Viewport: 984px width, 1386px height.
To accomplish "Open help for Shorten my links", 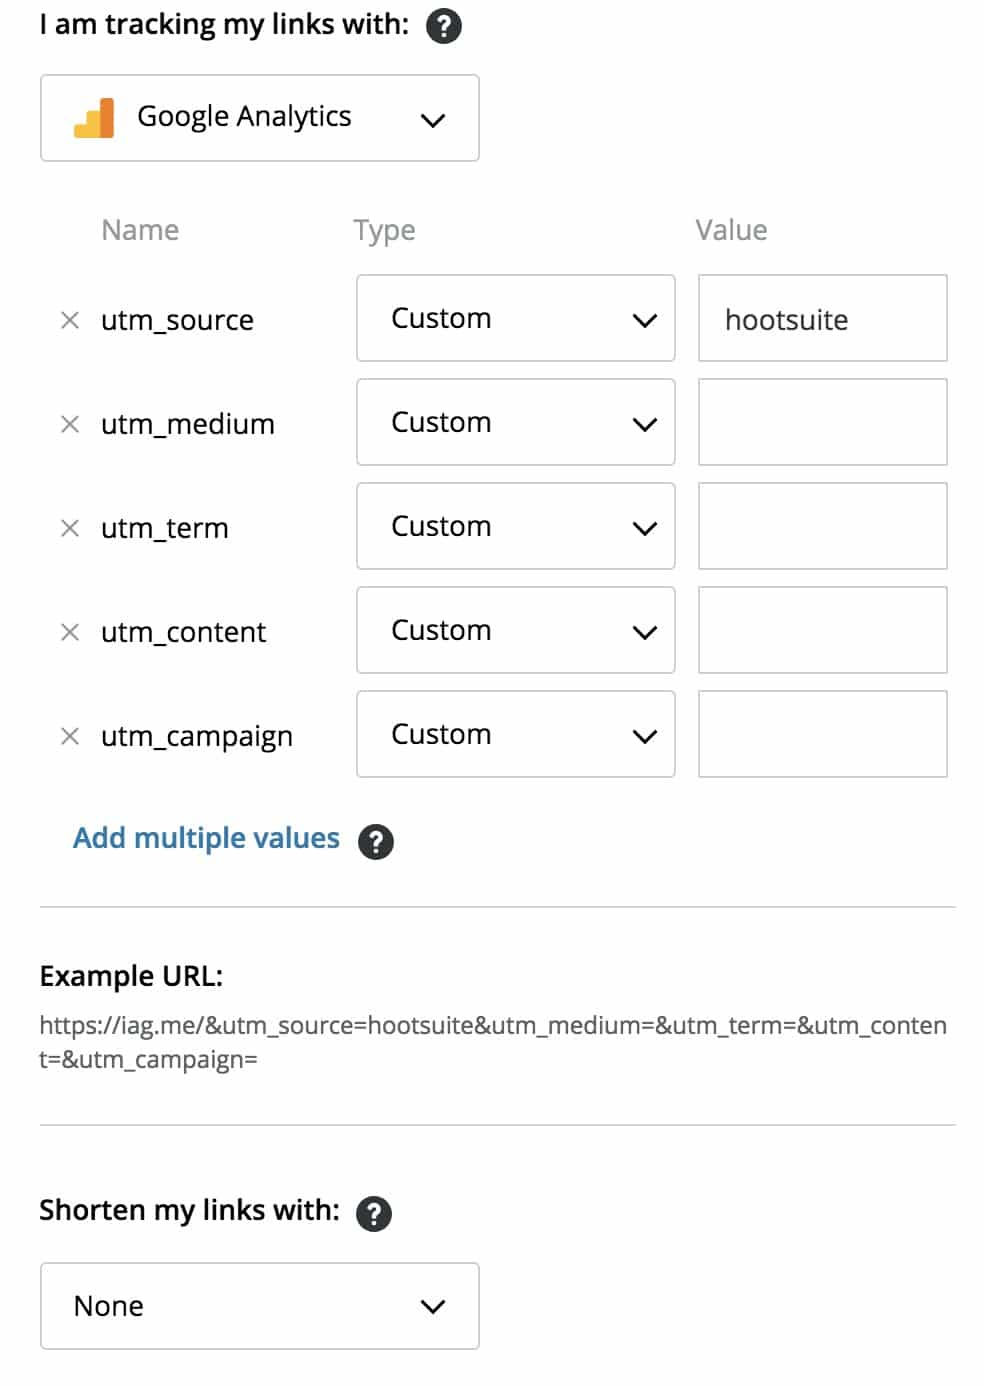I will tap(374, 1213).
